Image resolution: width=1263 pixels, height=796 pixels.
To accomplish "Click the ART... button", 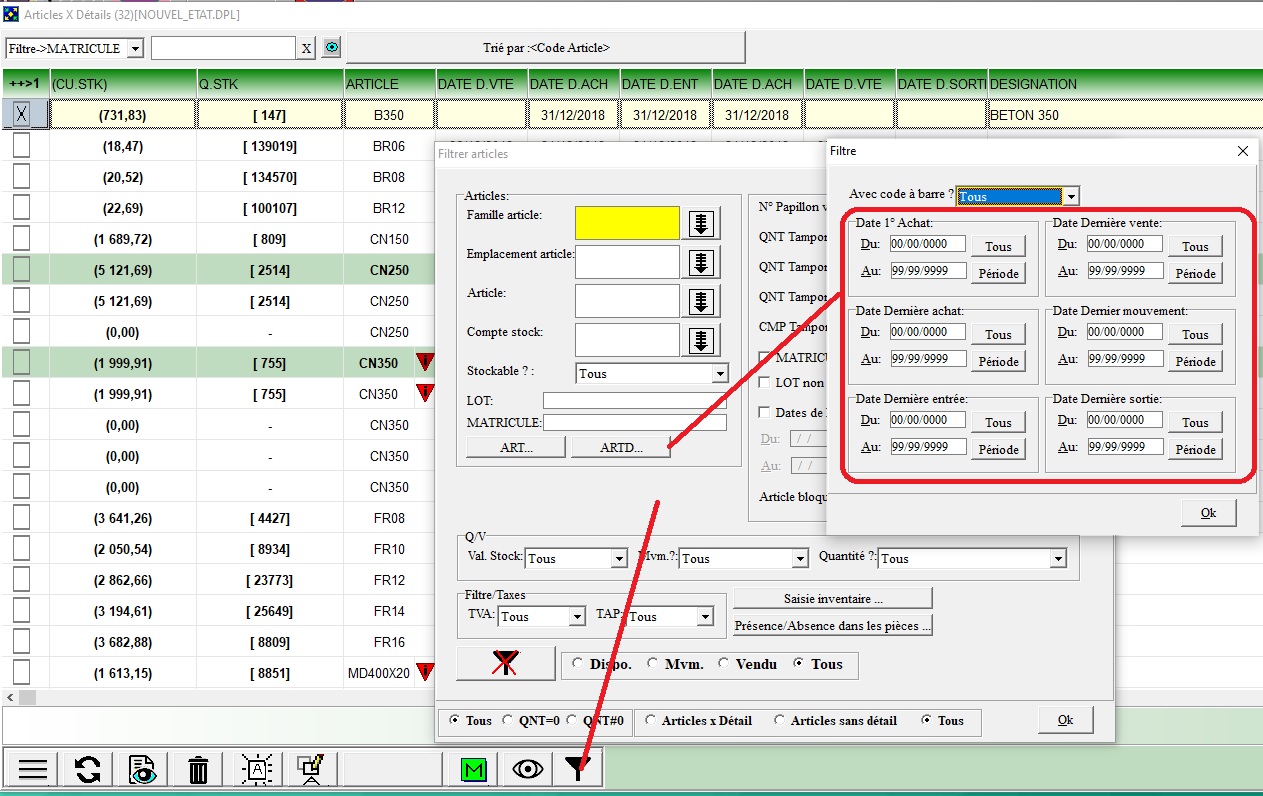I will tap(517, 448).
